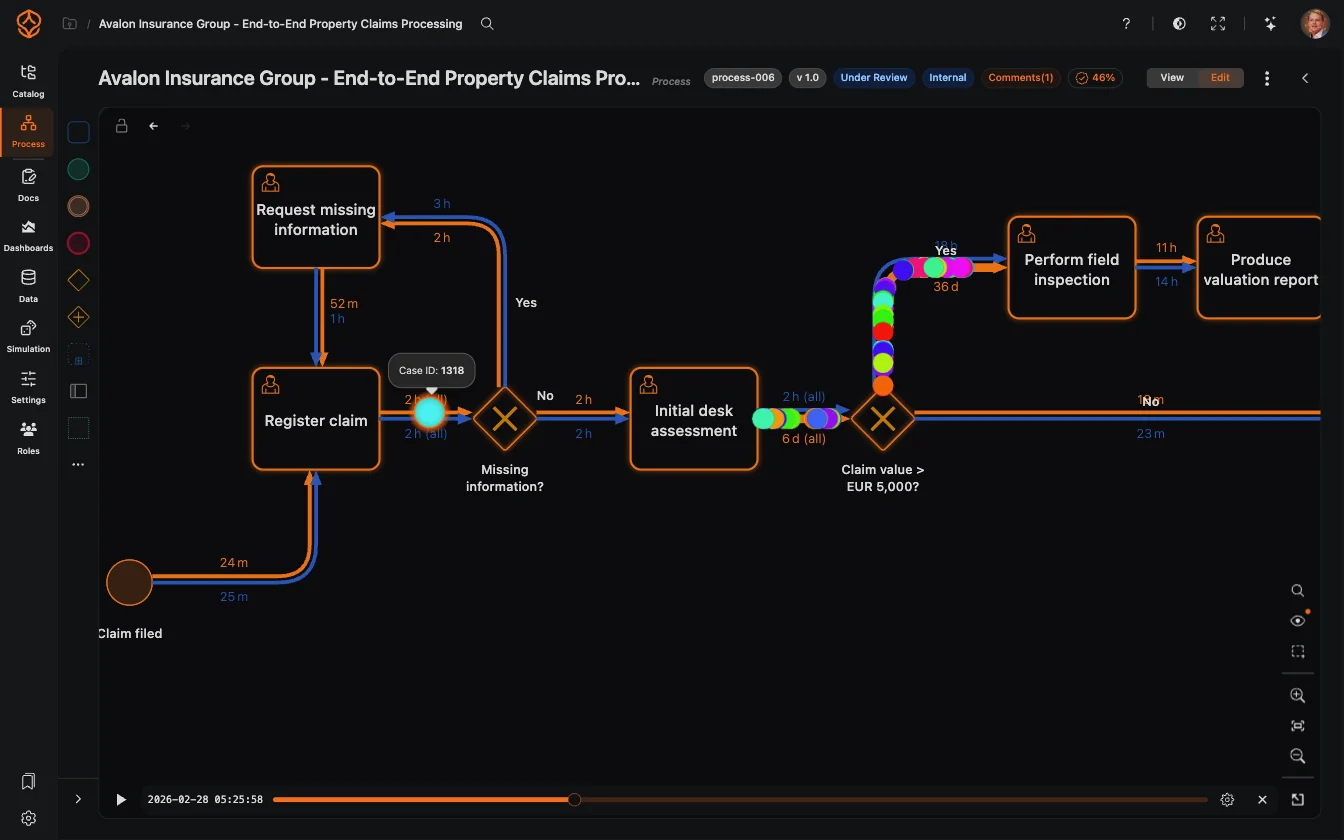Image resolution: width=1344 pixels, height=840 pixels.
Task: Play the simulation animation
Action: [x=121, y=800]
